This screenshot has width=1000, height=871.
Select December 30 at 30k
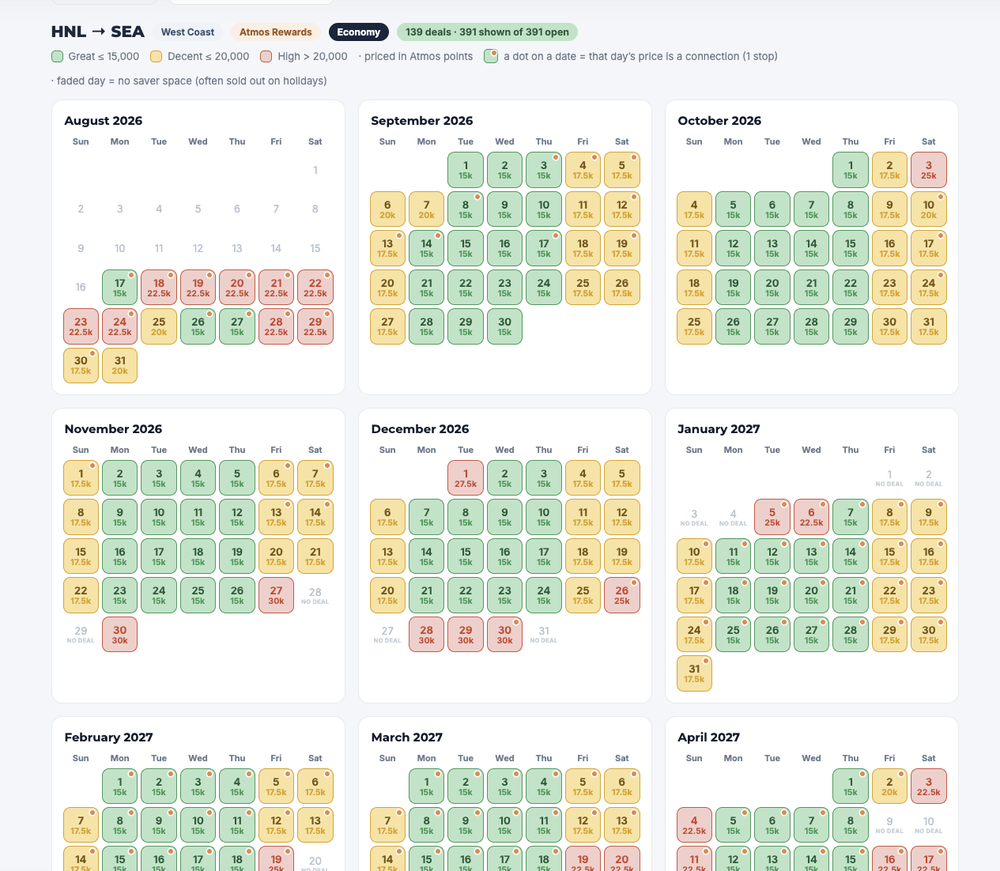[x=504, y=634]
